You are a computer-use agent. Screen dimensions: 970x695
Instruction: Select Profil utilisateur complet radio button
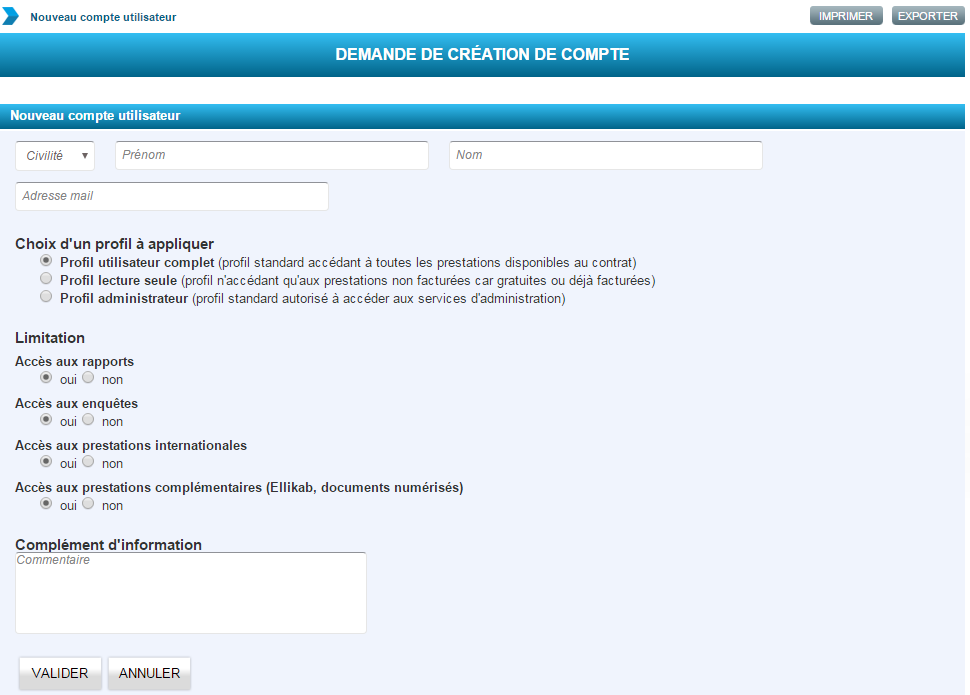(x=46, y=261)
